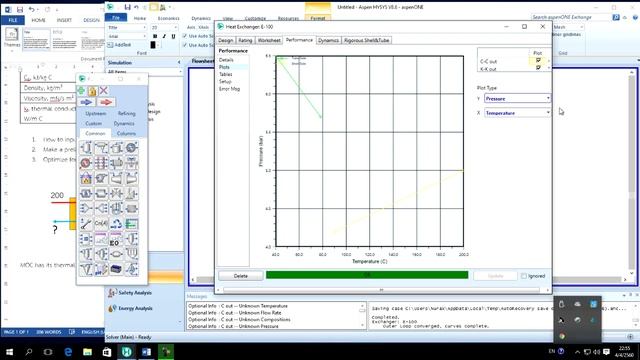Pick the blue circle cooler unit icon

[131, 148]
